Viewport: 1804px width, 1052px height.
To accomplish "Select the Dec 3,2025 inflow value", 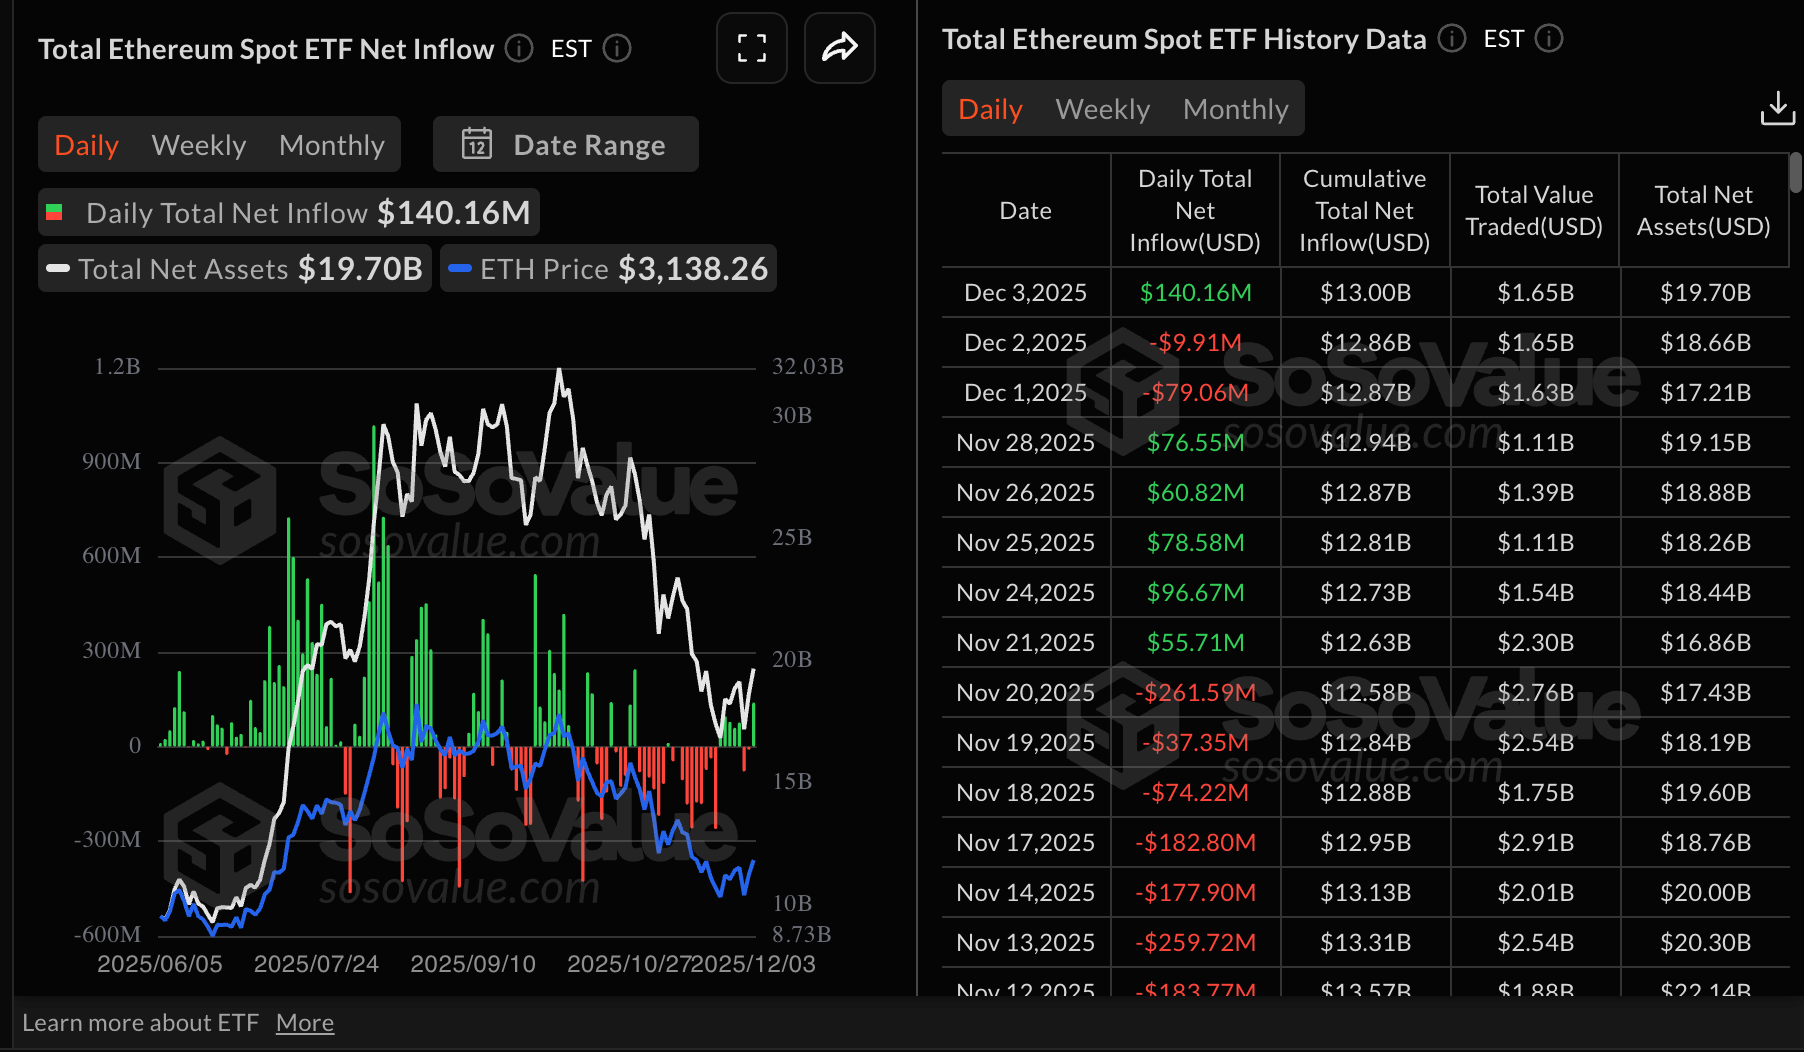I will pos(1194,292).
